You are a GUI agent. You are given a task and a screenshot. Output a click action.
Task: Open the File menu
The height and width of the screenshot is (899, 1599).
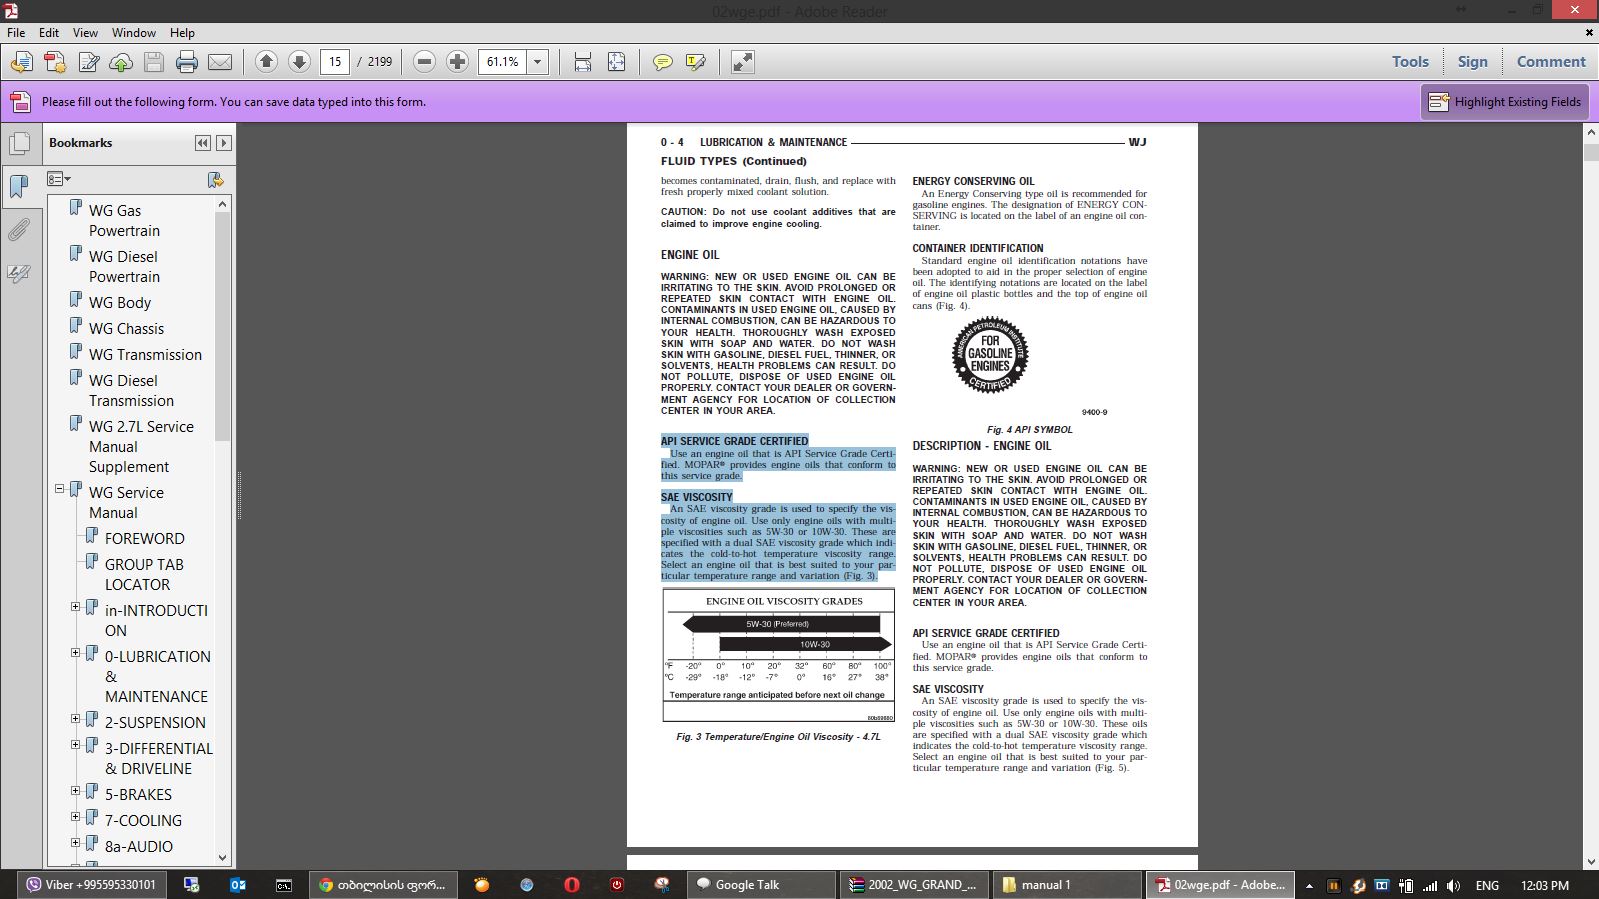point(16,32)
